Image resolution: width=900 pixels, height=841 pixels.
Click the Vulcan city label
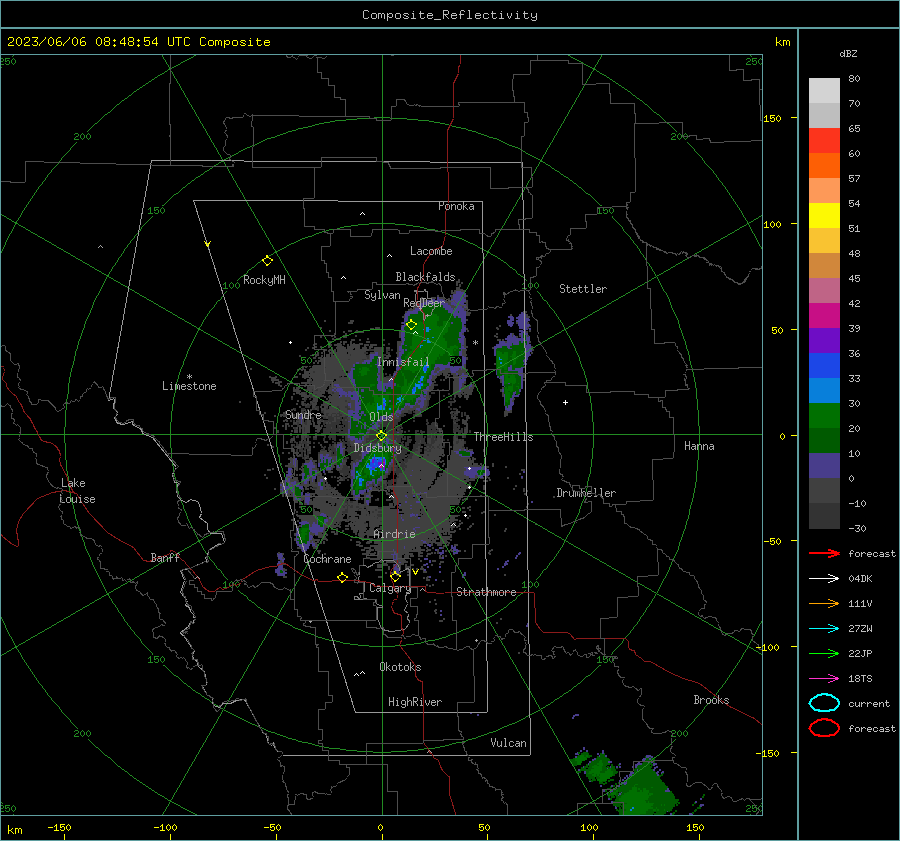pyautogui.click(x=508, y=743)
